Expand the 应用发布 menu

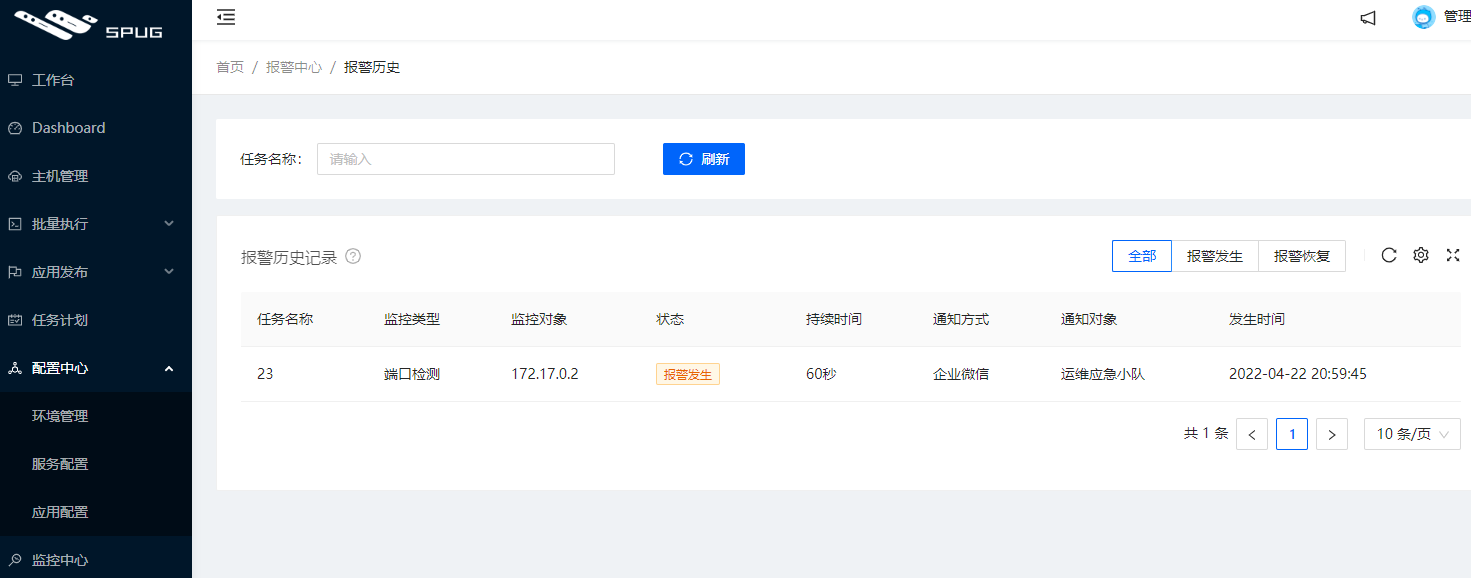[x=60, y=271]
